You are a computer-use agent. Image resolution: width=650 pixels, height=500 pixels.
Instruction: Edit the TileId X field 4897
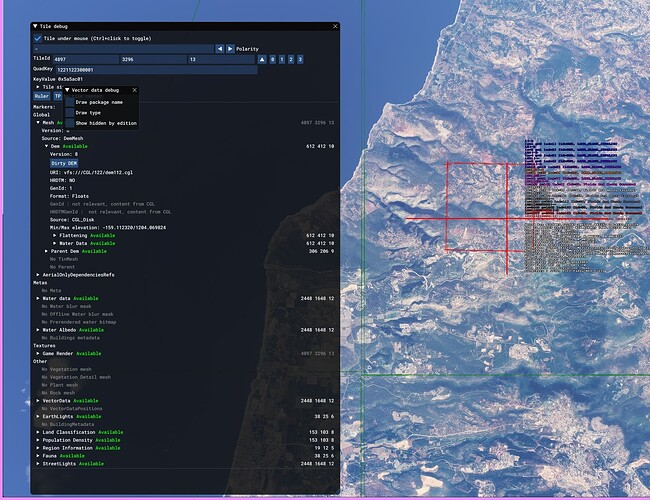[86, 59]
